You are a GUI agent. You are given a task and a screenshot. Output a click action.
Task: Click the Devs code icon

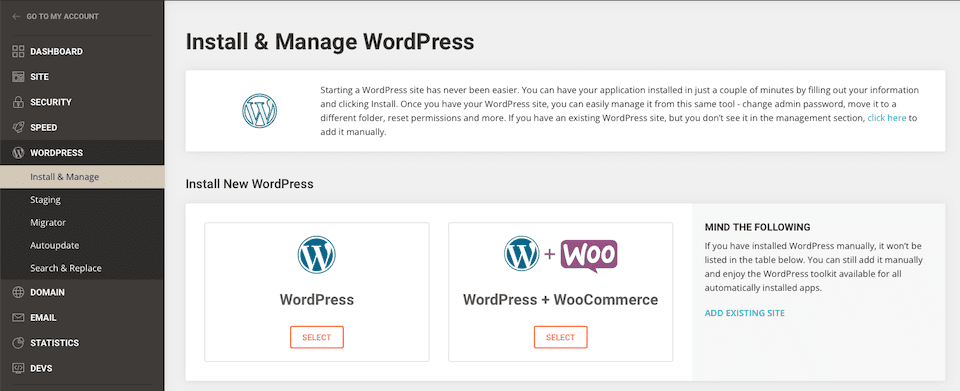pyautogui.click(x=18, y=368)
